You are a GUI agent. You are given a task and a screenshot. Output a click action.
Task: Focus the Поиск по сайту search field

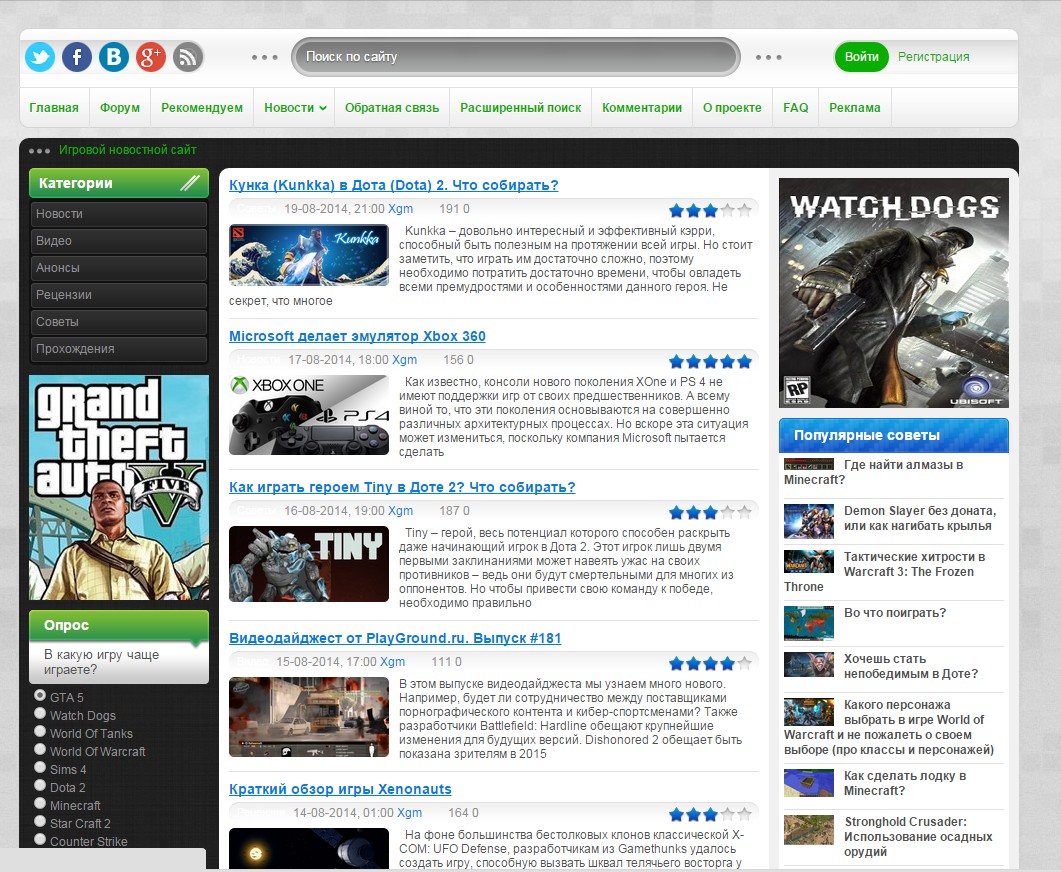(x=516, y=57)
